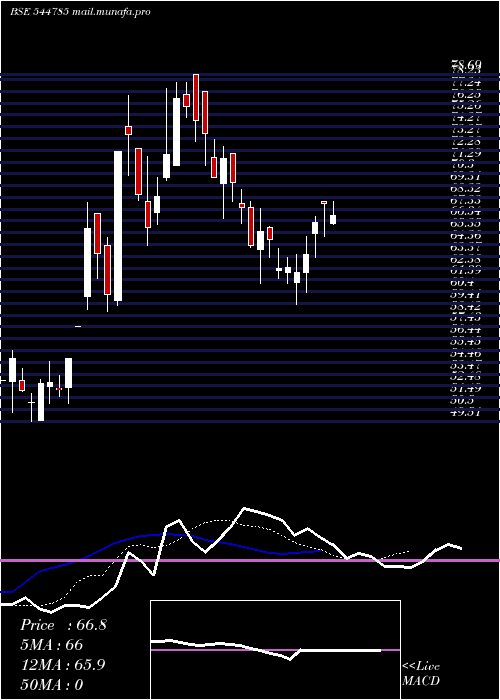
Task: Click the 60.4 price axis label
Action: point(462,283)
